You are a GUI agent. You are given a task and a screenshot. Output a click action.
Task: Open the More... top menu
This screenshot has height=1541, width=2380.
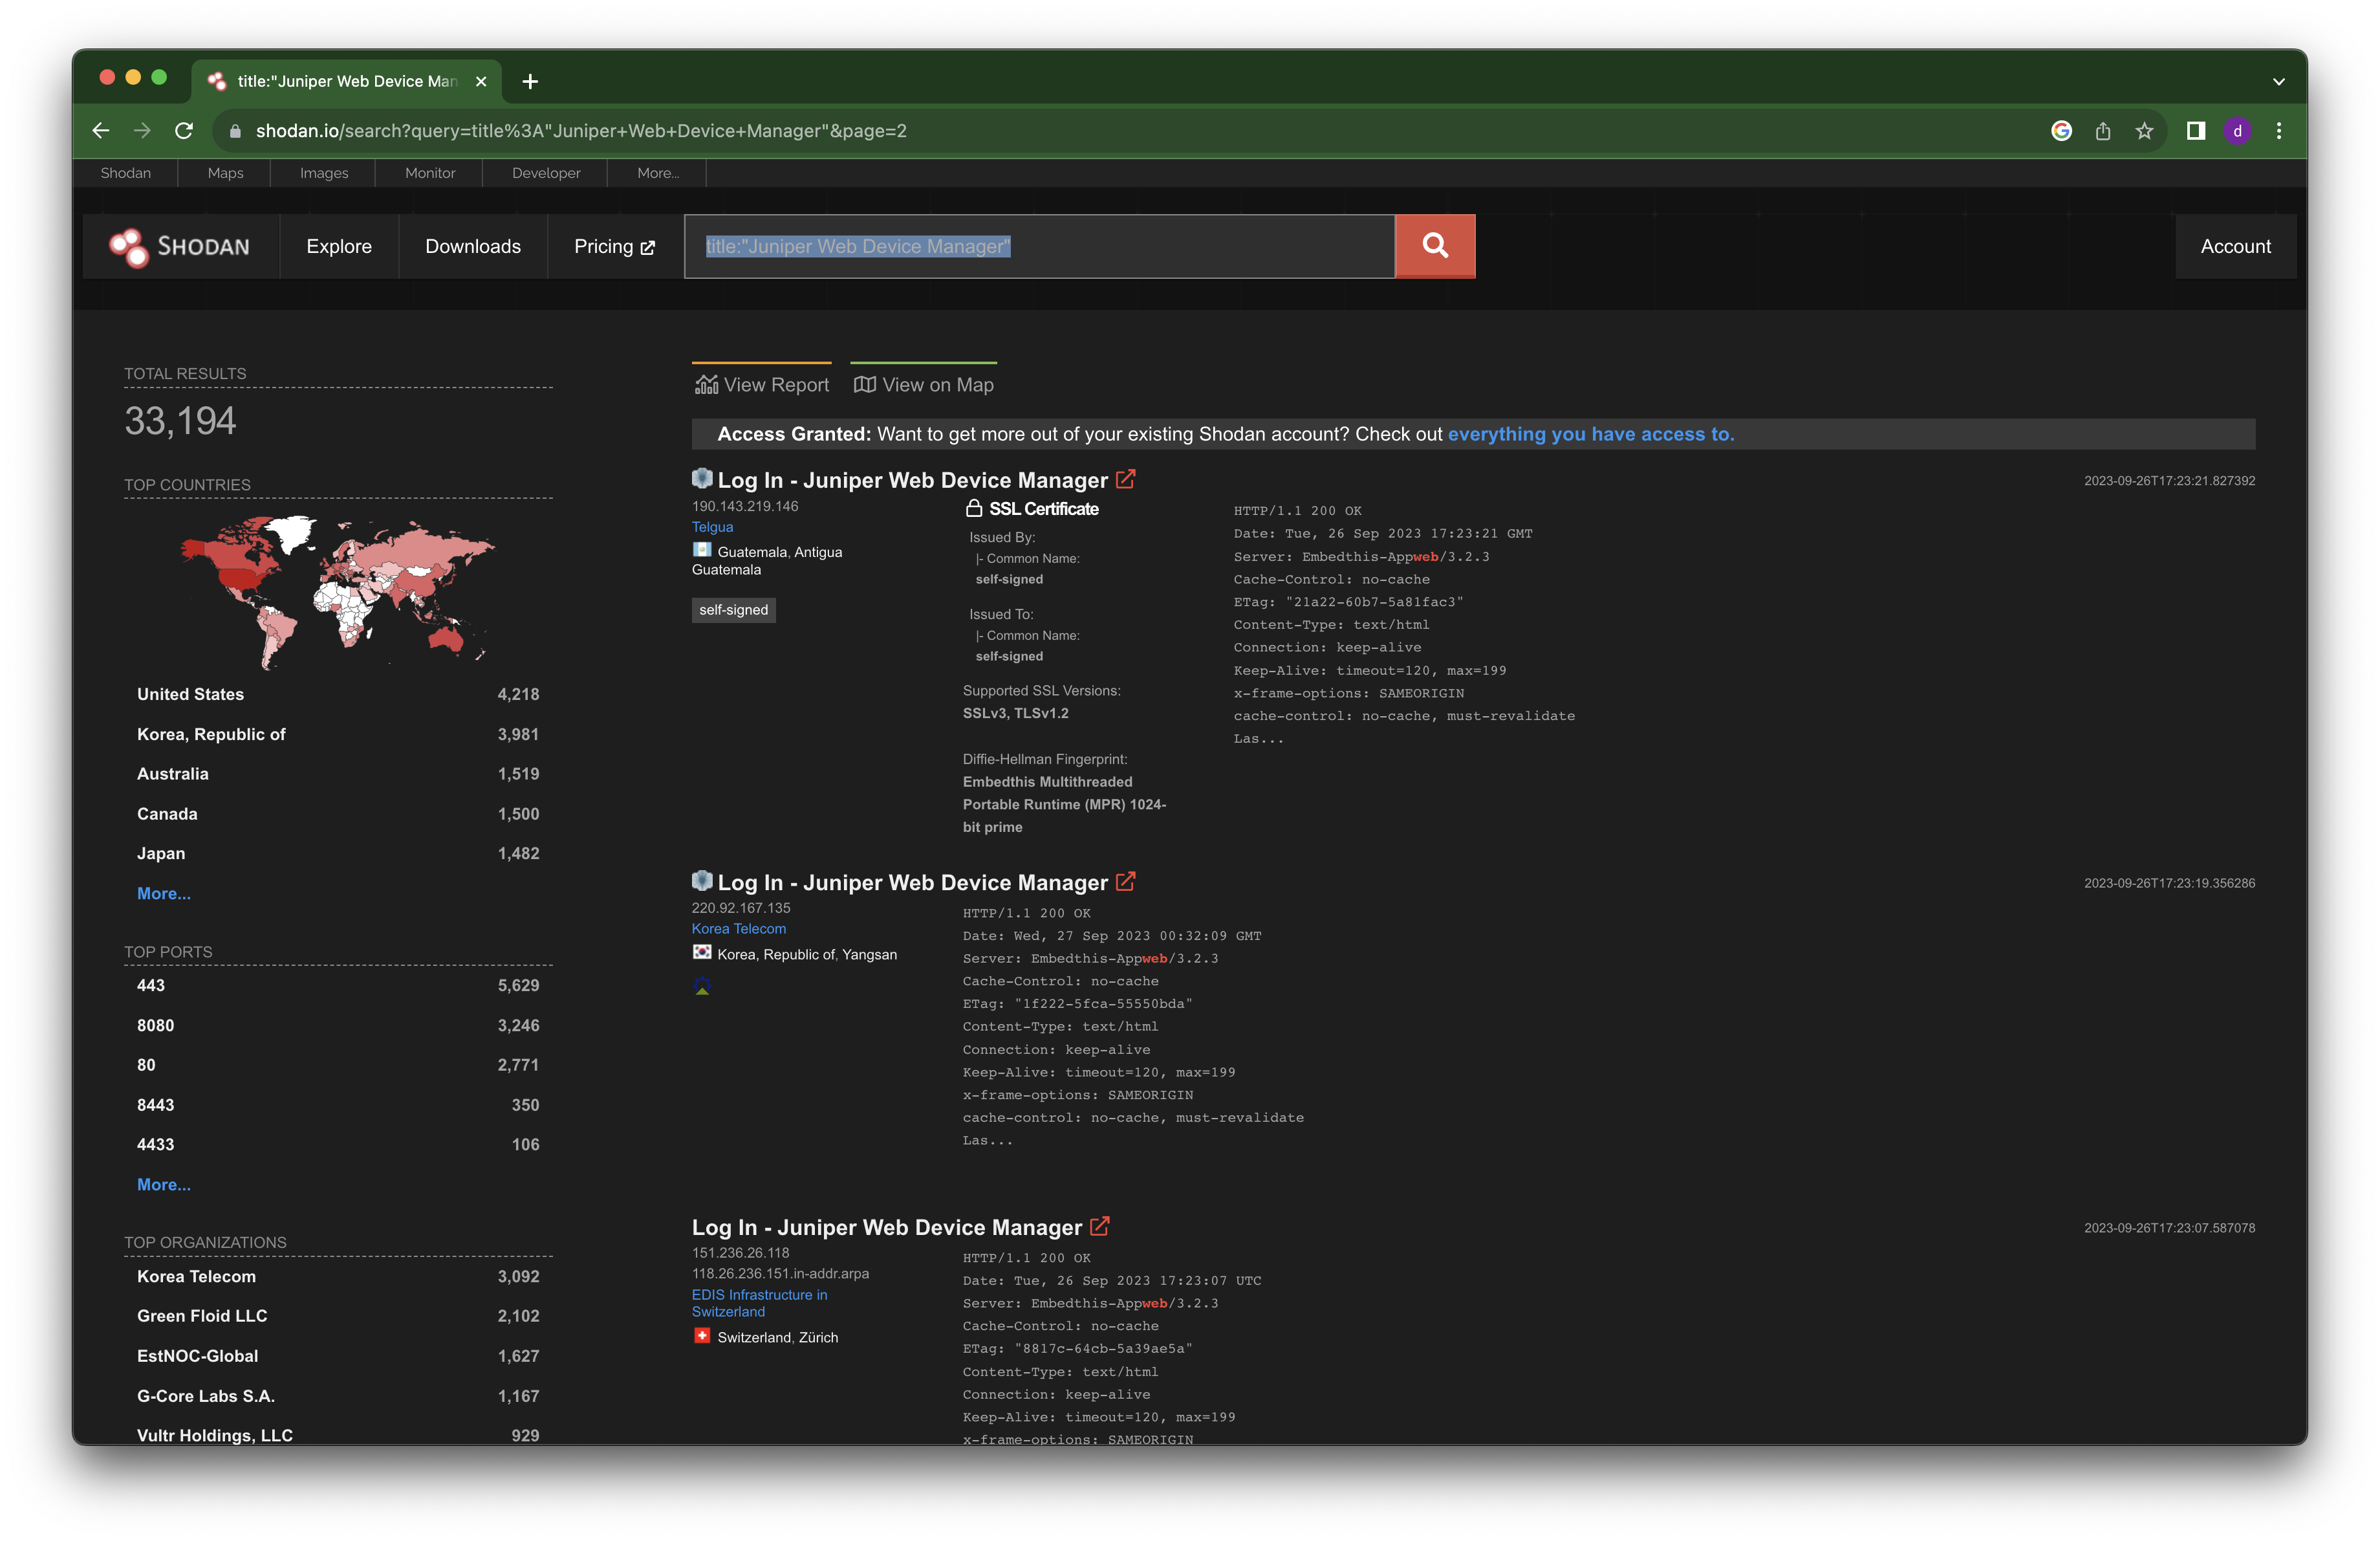pos(658,173)
